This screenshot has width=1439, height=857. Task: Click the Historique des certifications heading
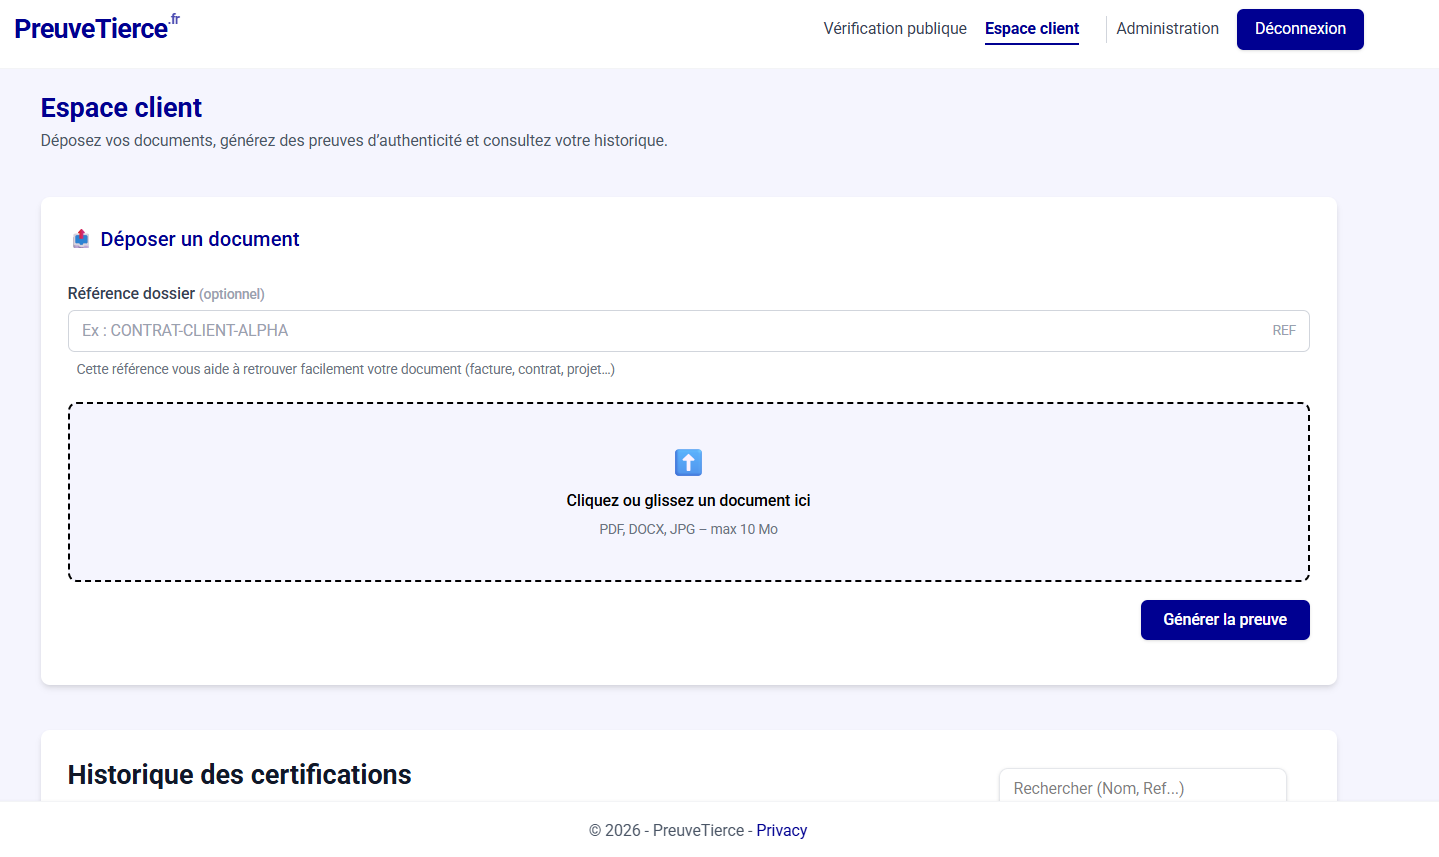tap(238, 774)
